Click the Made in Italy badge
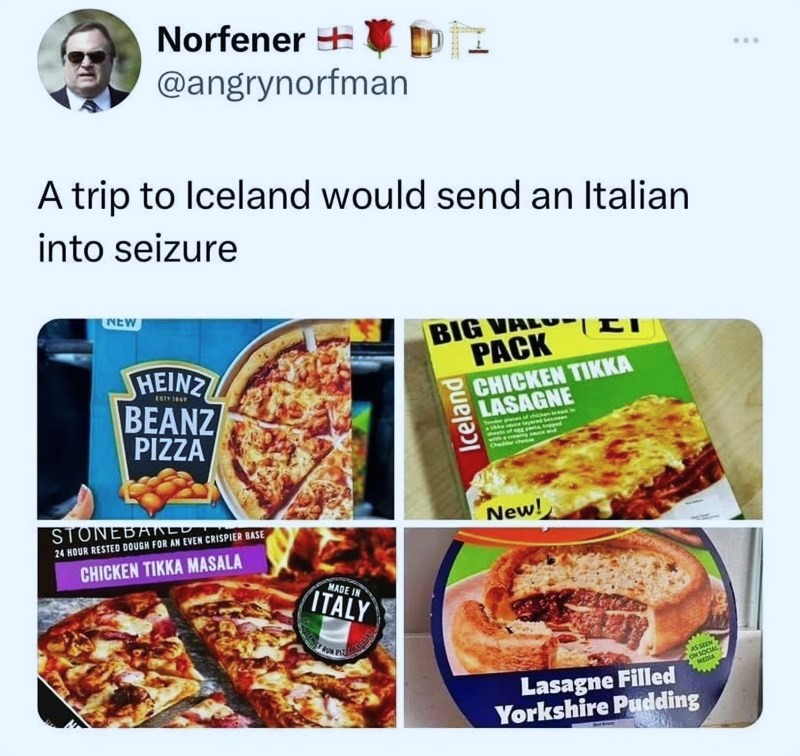The height and width of the screenshot is (756, 800). click(341, 620)
